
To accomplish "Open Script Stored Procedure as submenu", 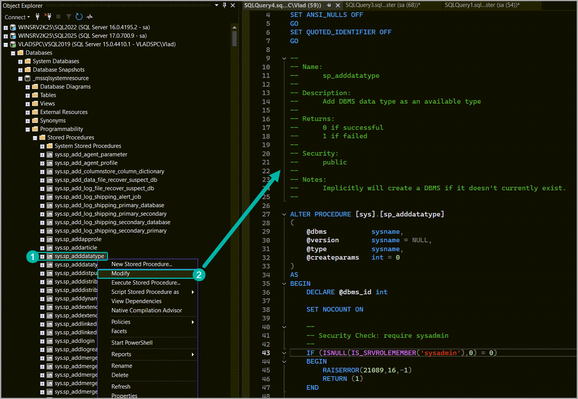I will pos(147,292).
